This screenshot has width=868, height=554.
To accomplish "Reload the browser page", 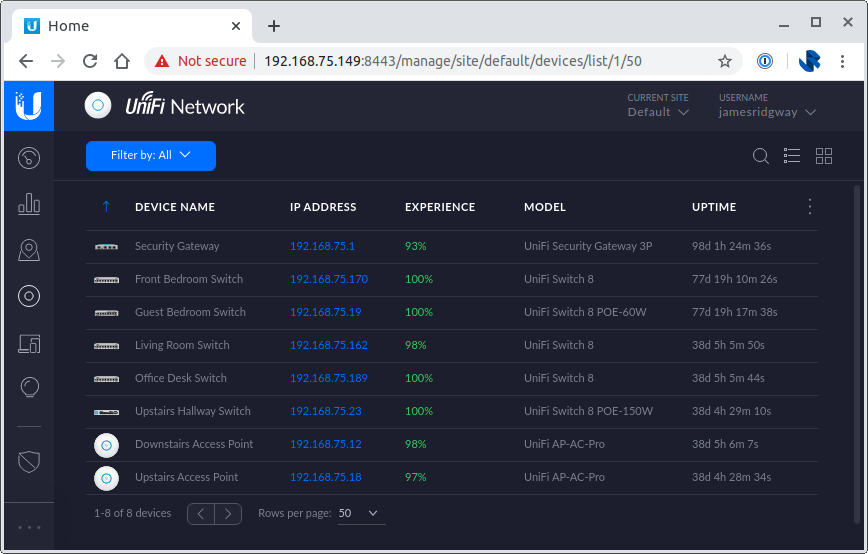I will [90, 61].
